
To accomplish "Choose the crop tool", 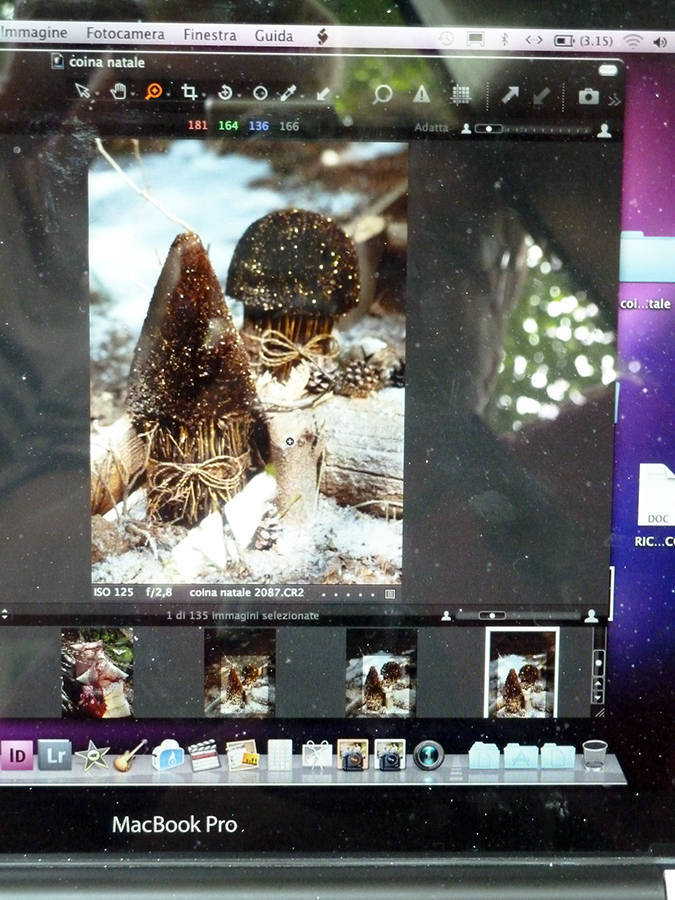I will tap(189, 92).
